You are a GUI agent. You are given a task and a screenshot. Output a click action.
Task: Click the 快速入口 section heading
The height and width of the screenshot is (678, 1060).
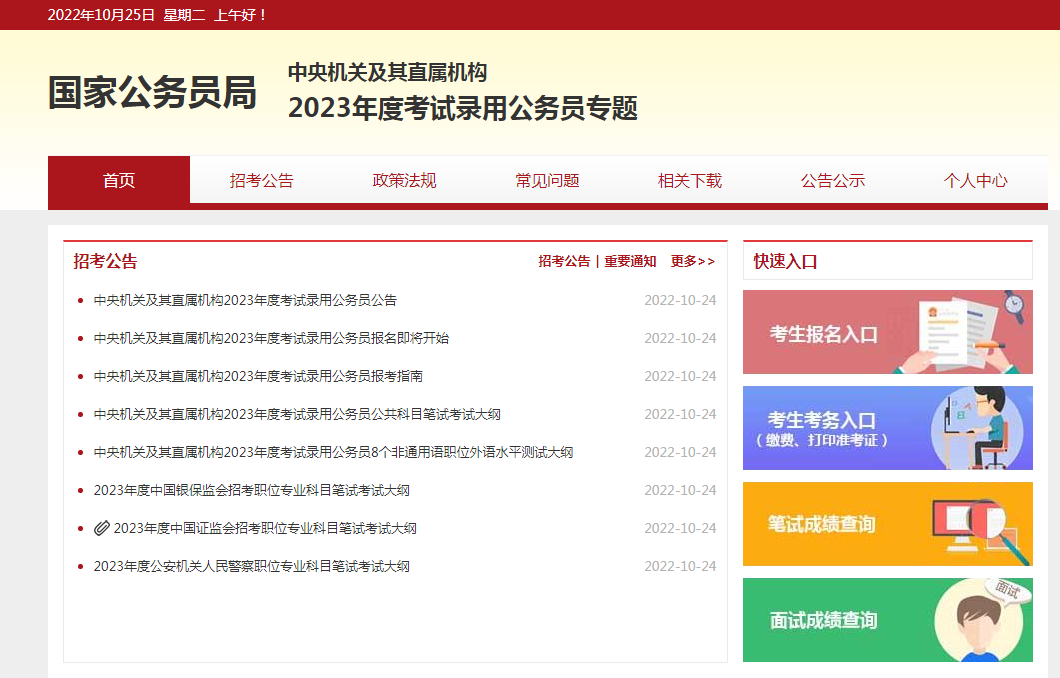pyautogui.click(x=786, y=262)
